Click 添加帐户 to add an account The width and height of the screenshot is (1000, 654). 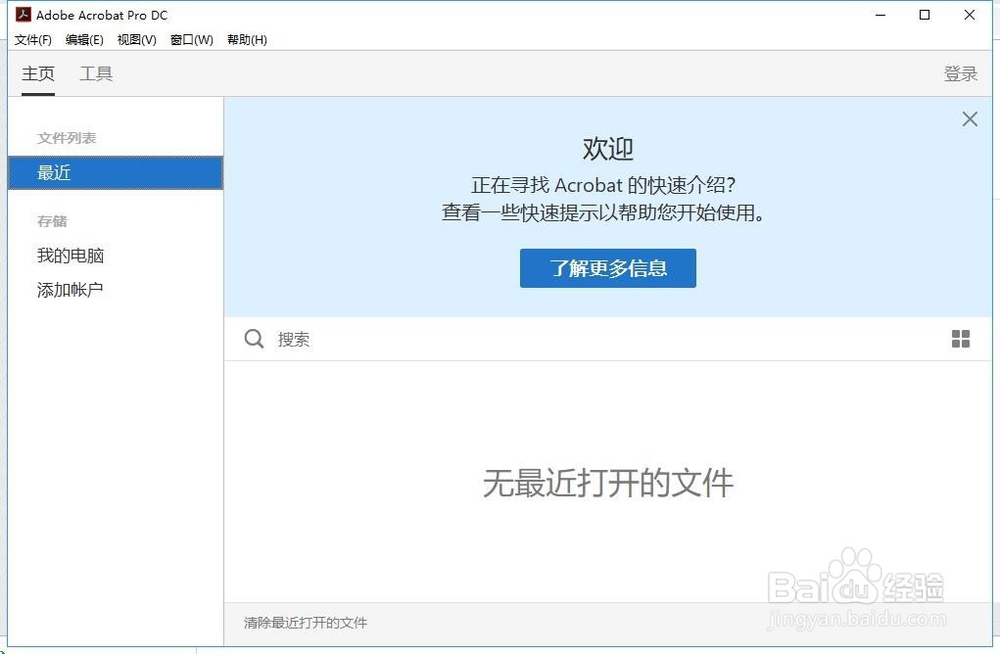(70, 290)
